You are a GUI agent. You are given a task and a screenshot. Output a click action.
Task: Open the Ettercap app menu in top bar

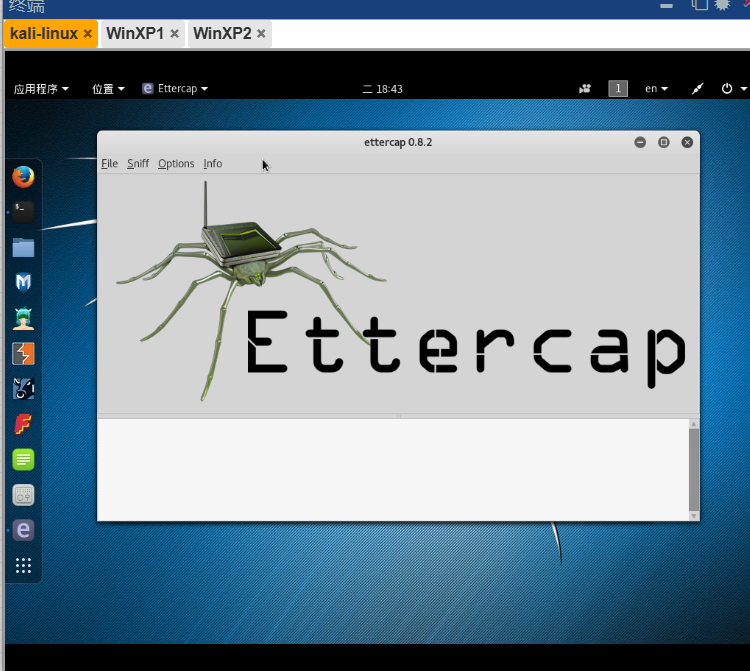click(175, 88)
